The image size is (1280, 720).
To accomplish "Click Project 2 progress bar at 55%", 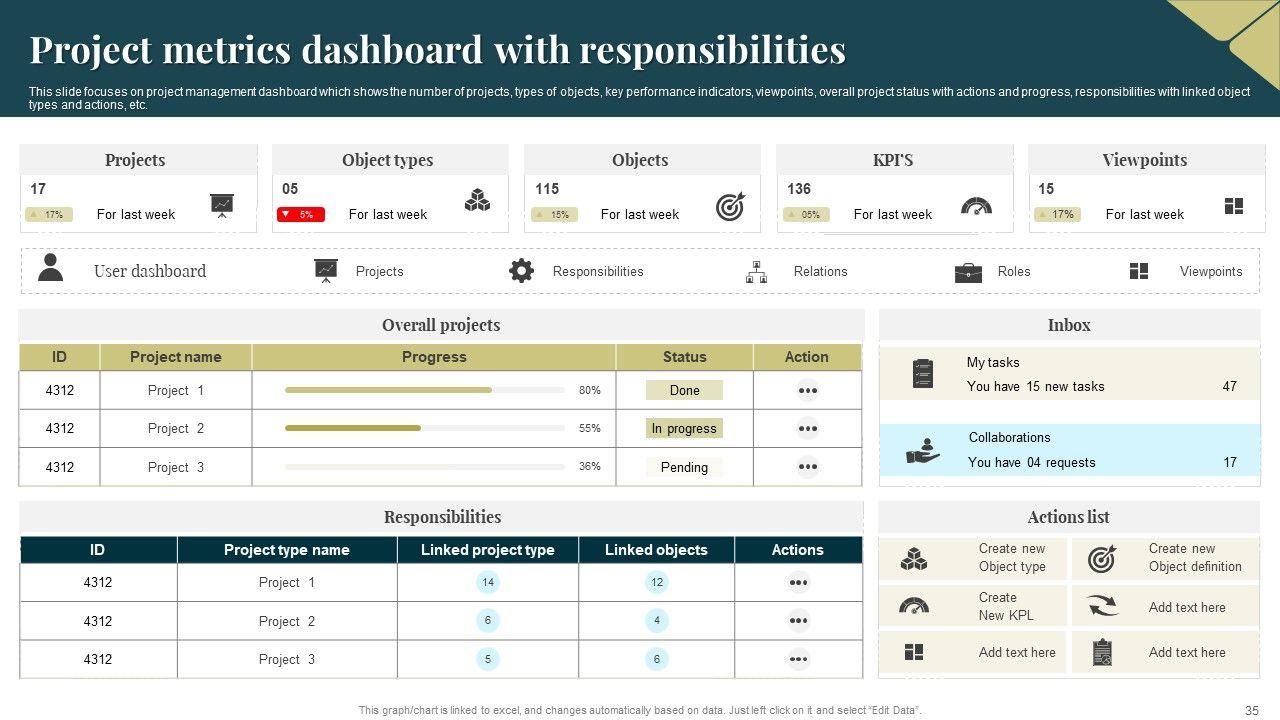I will tap(425, 428).
